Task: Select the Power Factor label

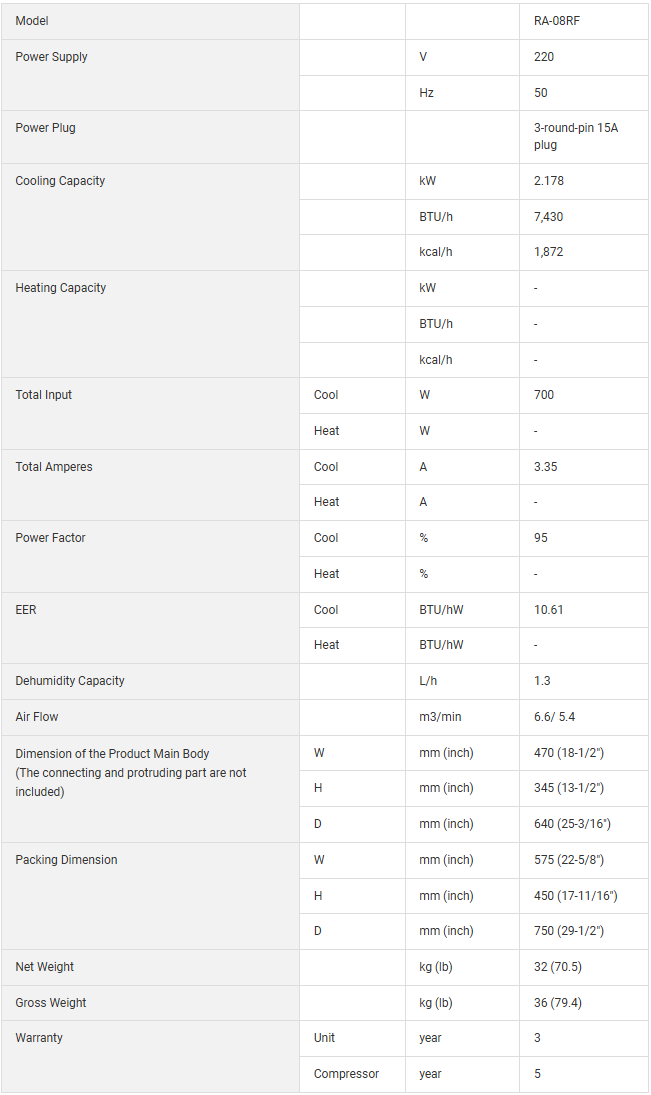Action: click(50, 538)
